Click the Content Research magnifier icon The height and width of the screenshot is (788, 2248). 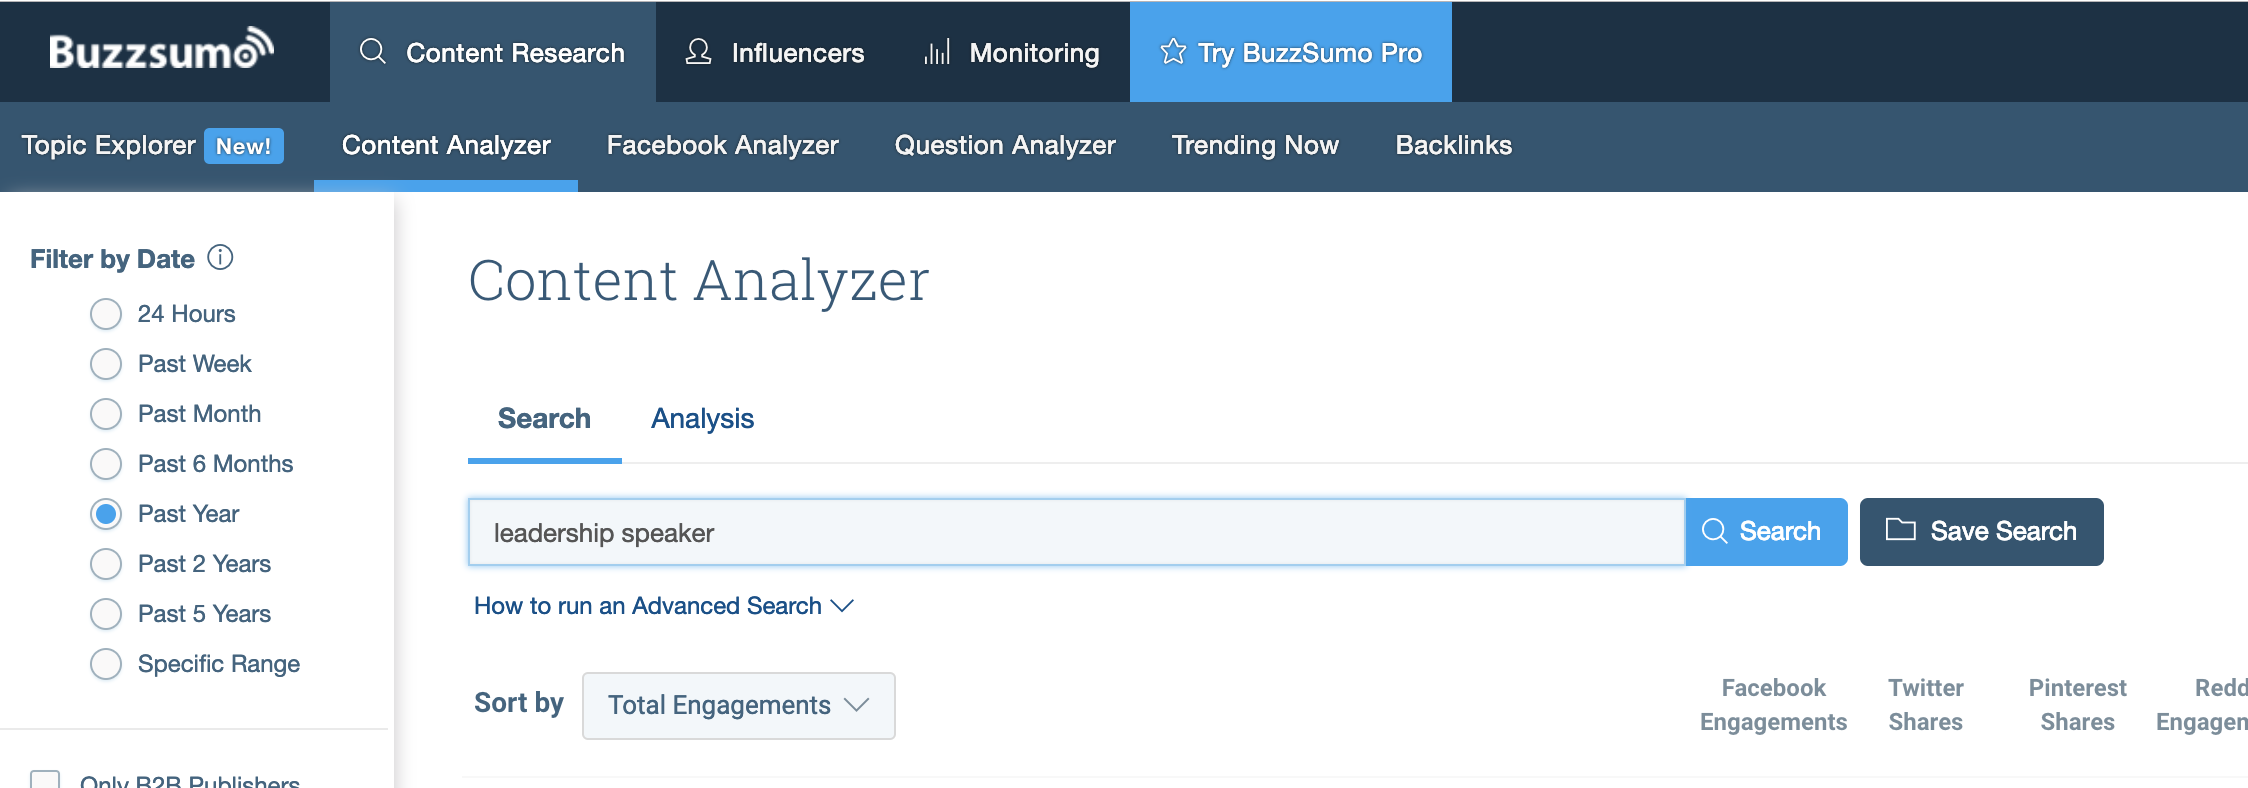(x=372, y=51)
